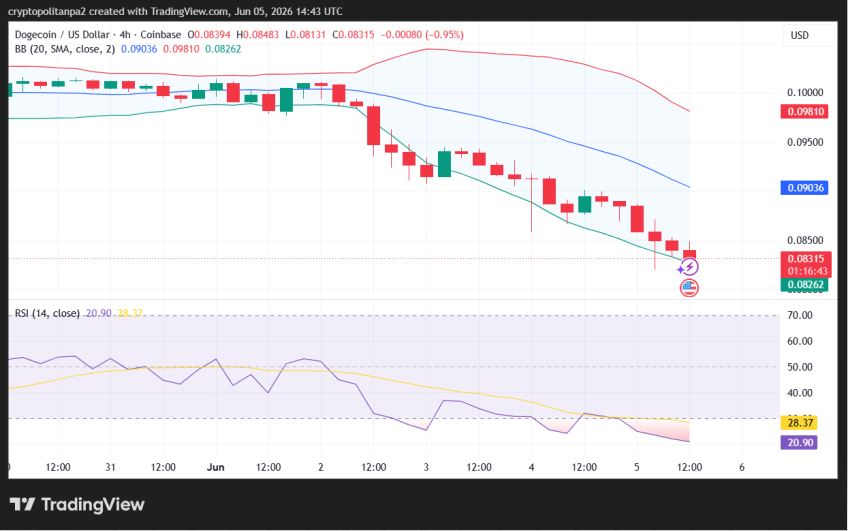Image resolution: width=848 pixels, height=531 pixels.
Task: Click the 40.00 RSI axis label
Action: point(799,393)
